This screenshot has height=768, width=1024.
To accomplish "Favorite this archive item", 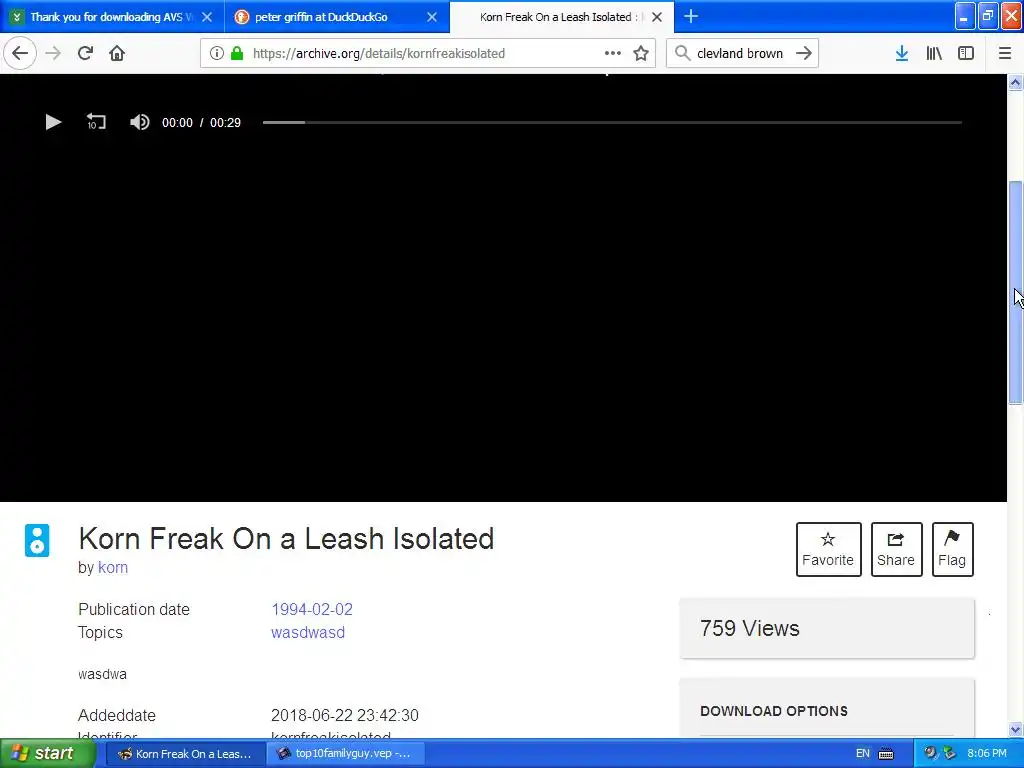I will pyautogui.click(x=828, y=549).
